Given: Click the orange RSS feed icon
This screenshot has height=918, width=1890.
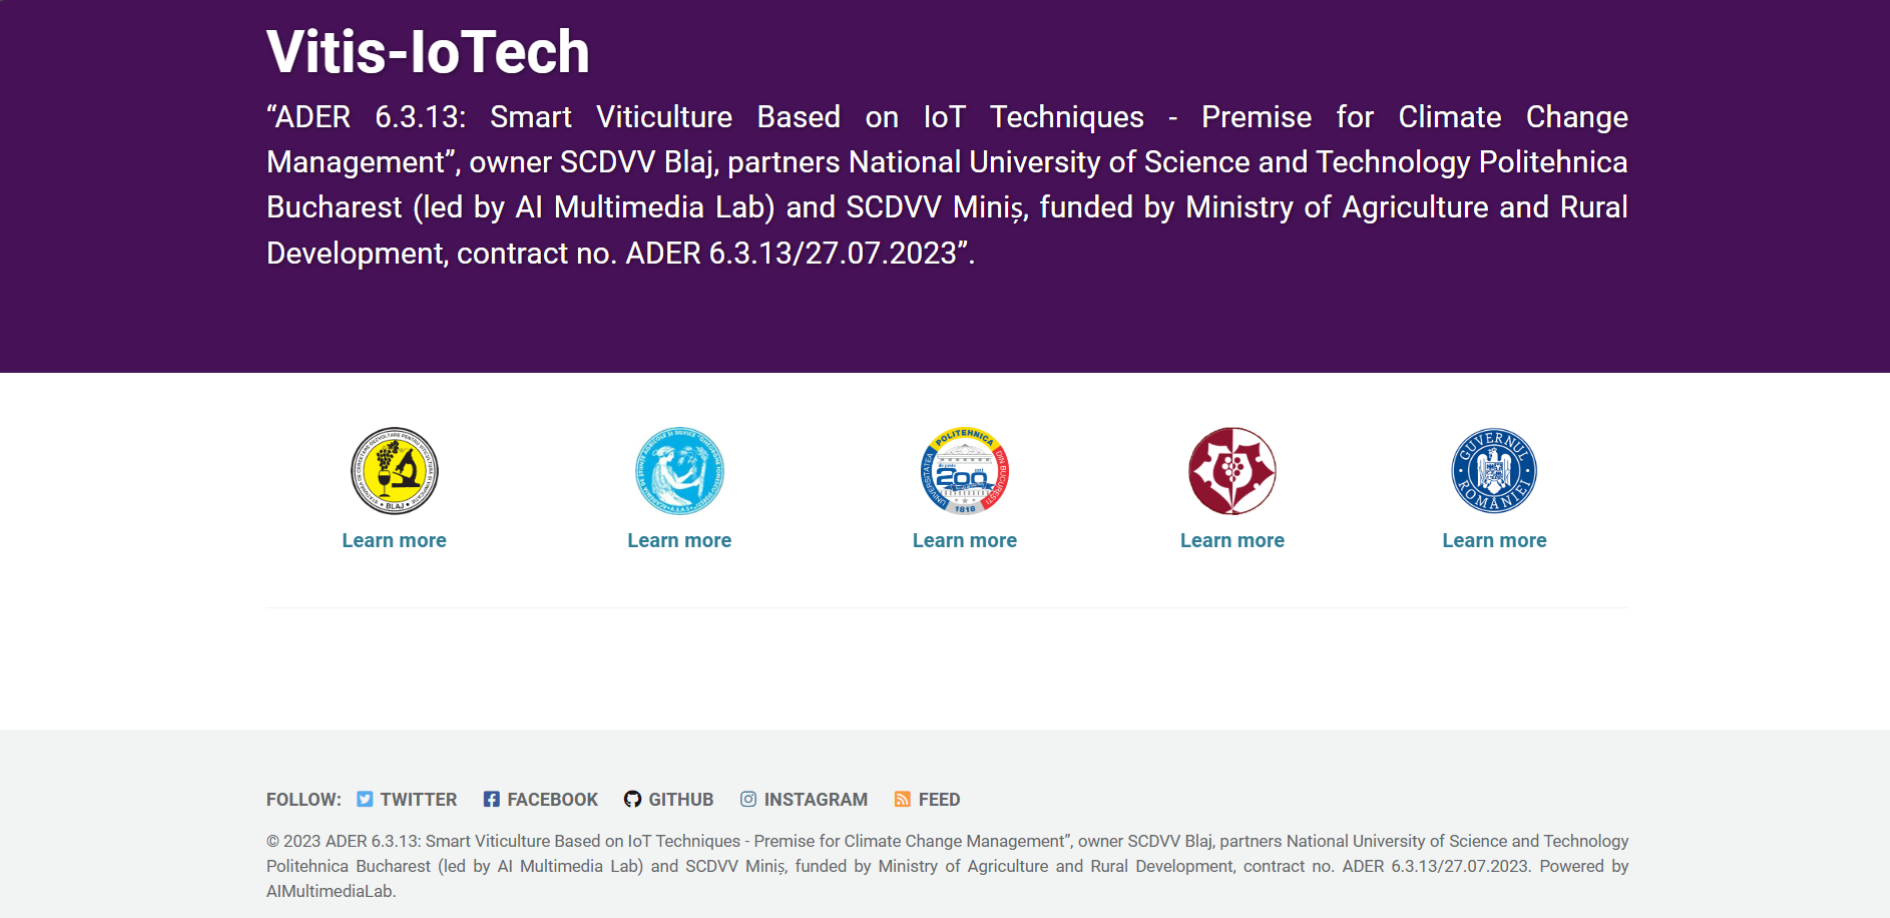Looking at the screenshot, I should click(902, 799).
